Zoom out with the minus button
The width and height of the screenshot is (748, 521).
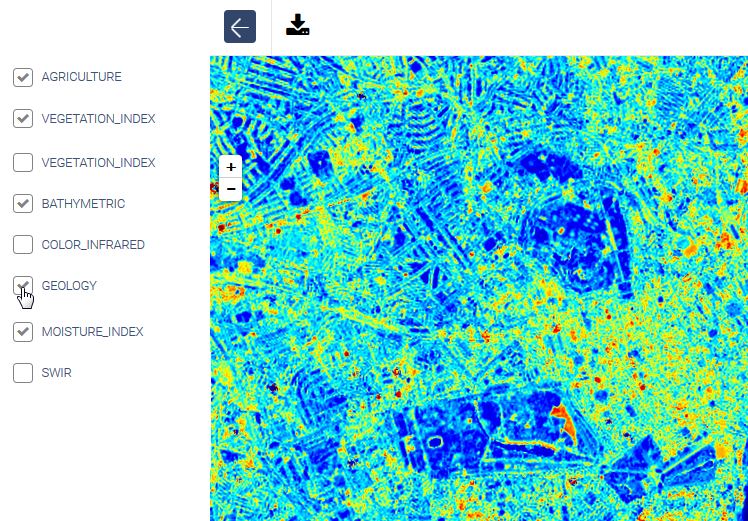click(x=231, y=189)
